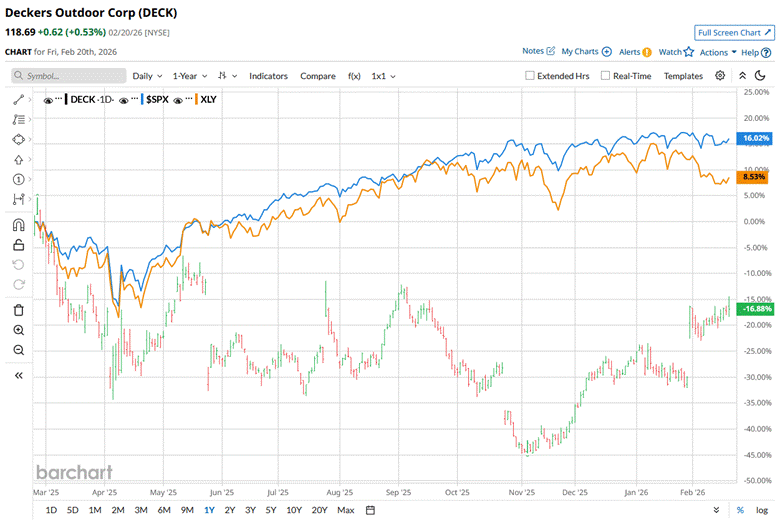Click the zoom in magnifier
Viewport: 780px width, 520px height.
[x=18, y=330]
